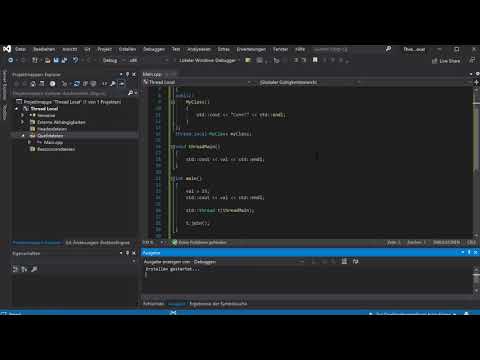Click the Keine Probleme gefunden indicator
This screenshot has height=360, width=480.
click(199, 242)
